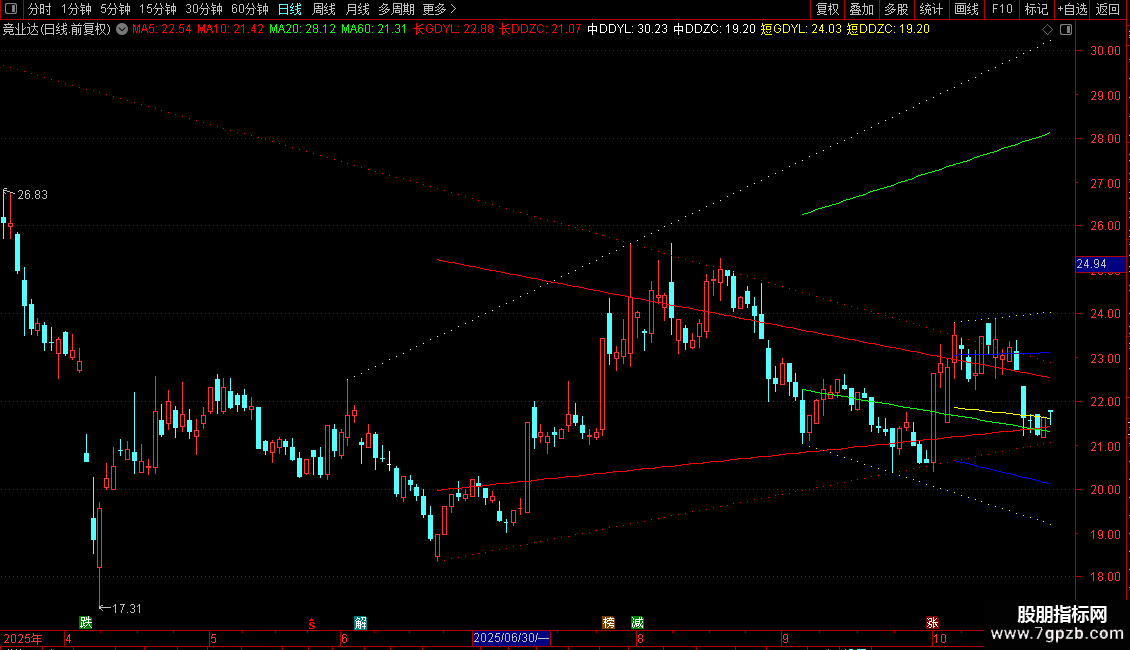Click the red $ marker on timeline

[x=311, y=624]
